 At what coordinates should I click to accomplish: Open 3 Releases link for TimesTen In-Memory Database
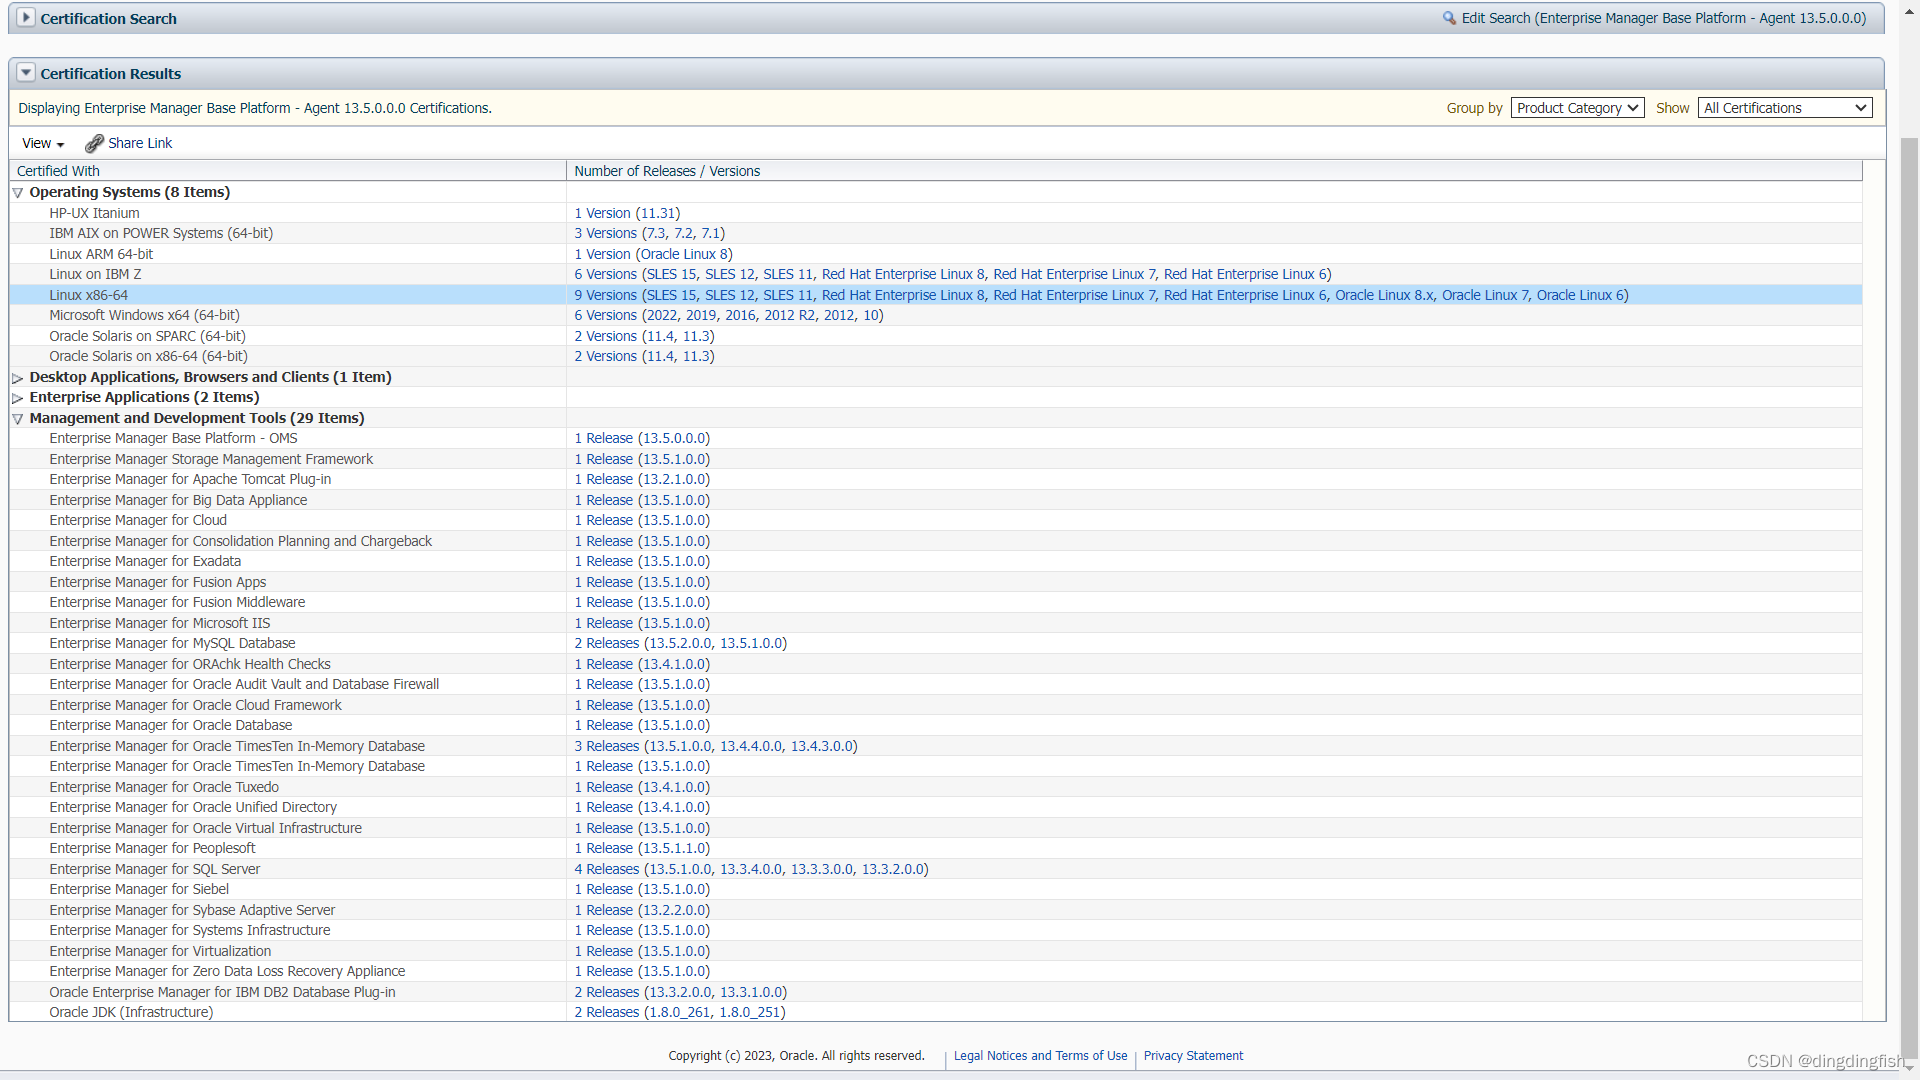click(606, 746)
